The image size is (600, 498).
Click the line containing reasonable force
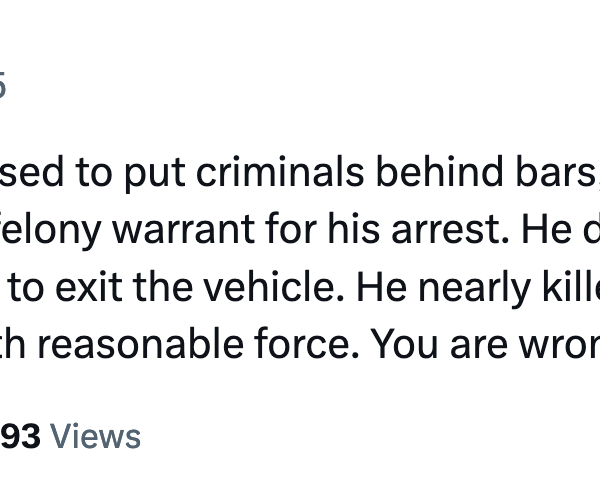[x=300, y=345]
